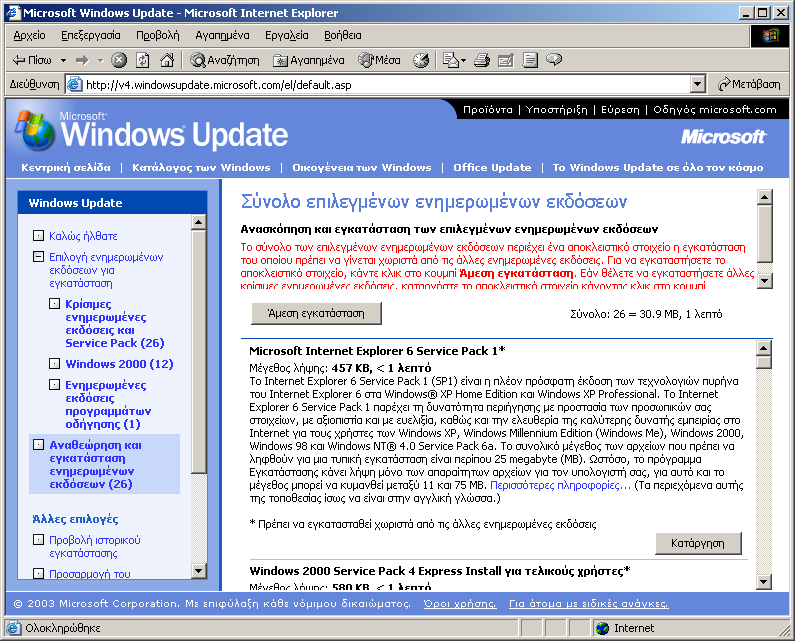795x641 pixels.
Task: Click the Mail icon in toolbar
Action: pos(450,60)
